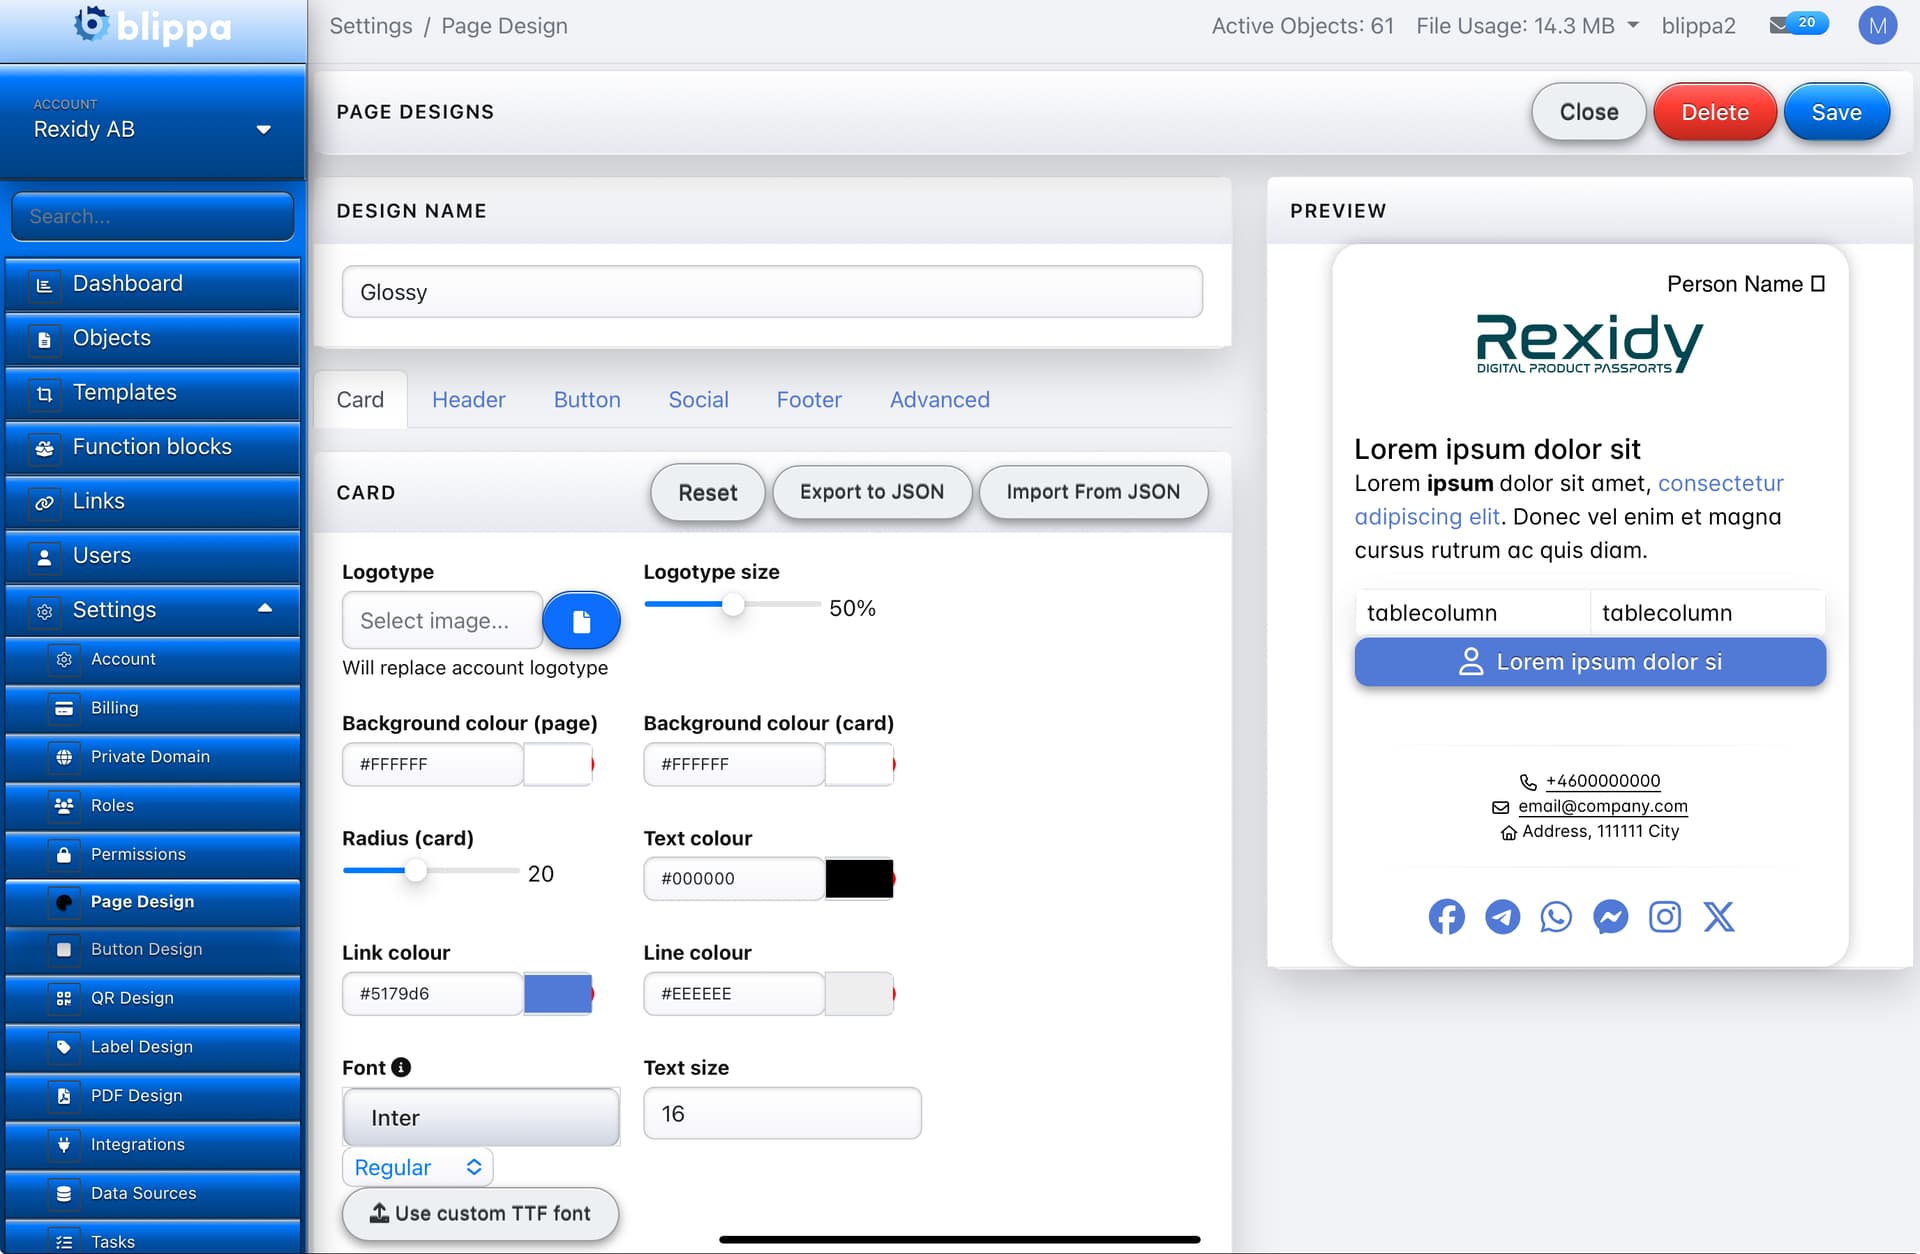Click the Export to JSON button

[871, 492]
